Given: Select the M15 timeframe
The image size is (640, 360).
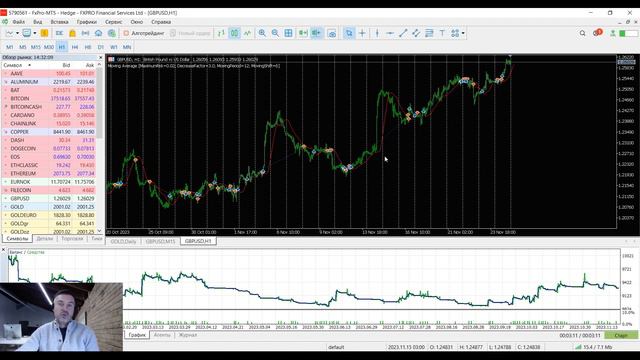Looking at the screenshot, I should tap(36, 47).
